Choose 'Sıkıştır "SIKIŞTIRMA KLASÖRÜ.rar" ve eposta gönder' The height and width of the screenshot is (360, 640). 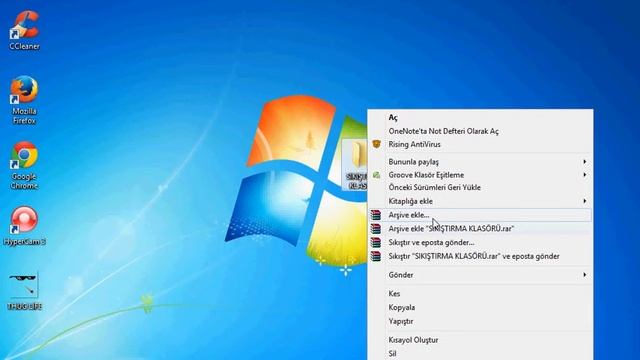480,256
